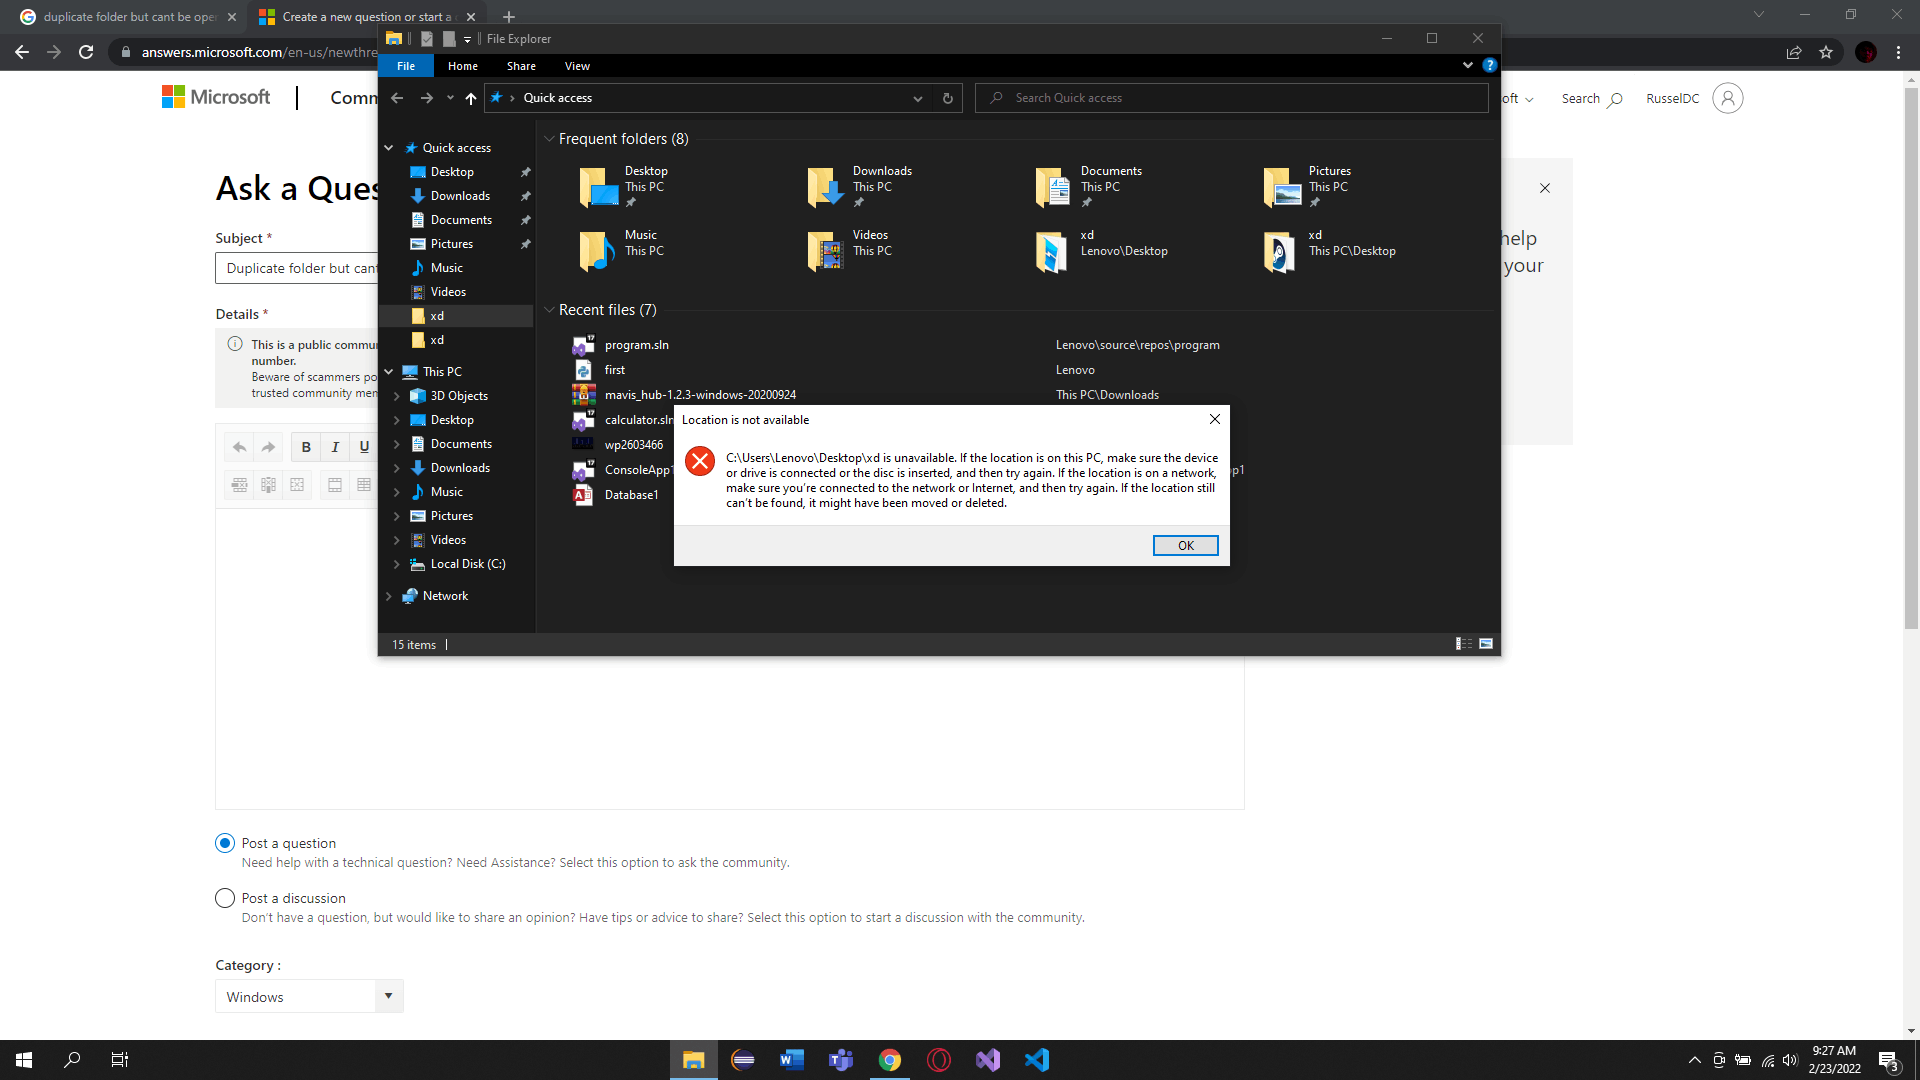Image resolution: width=1920 pixels, height=1080 pixels.
Task: Toggle italic formatting in the editor
Action: pos(335,447)
